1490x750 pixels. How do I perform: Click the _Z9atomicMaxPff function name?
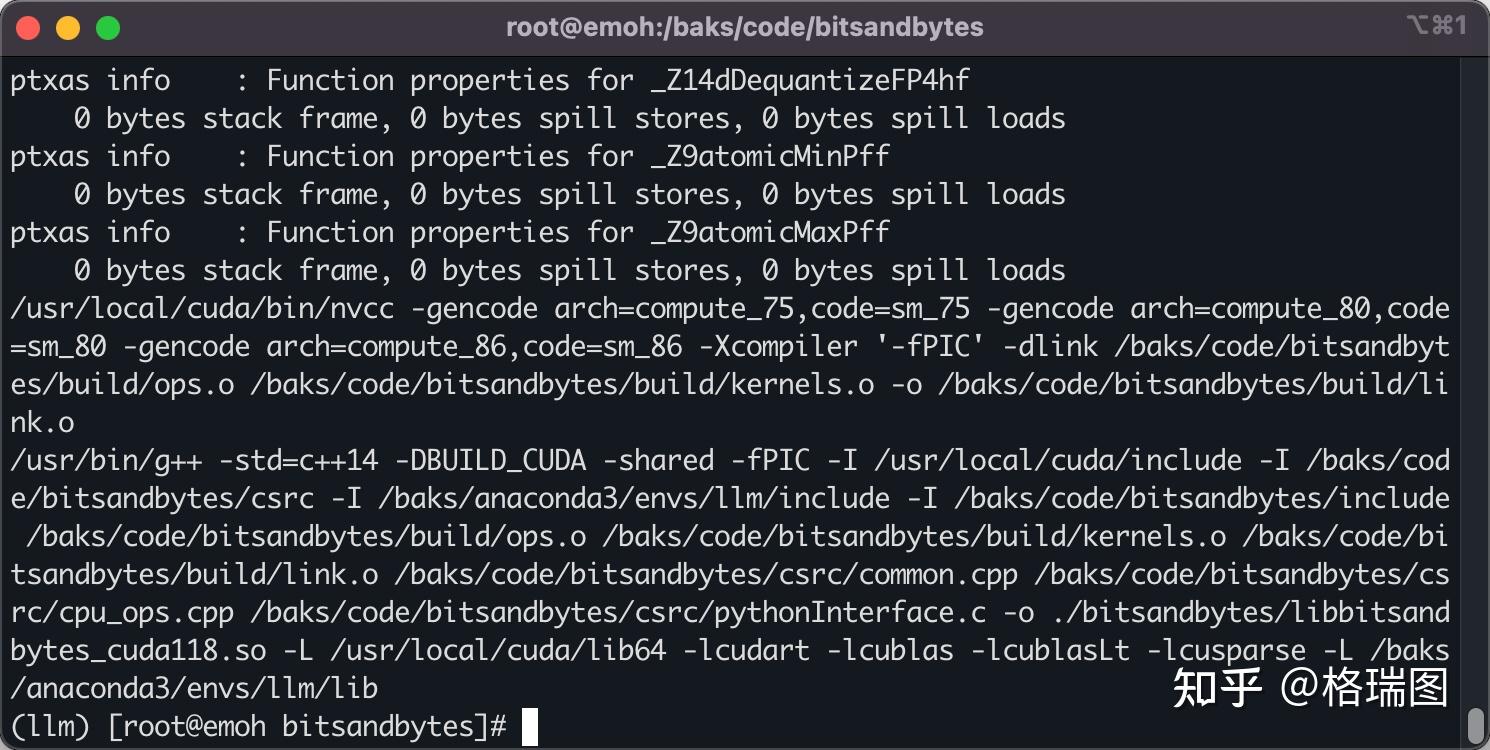coord(770,232)
